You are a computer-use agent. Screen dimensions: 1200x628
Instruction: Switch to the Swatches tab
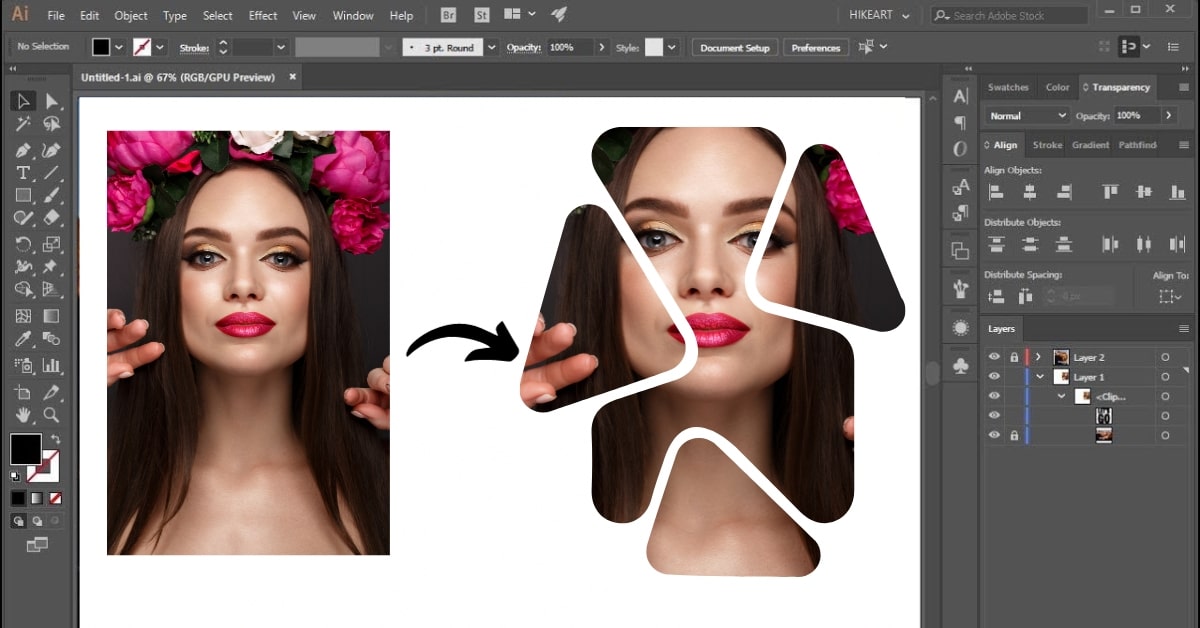(x=1008, y=87)
